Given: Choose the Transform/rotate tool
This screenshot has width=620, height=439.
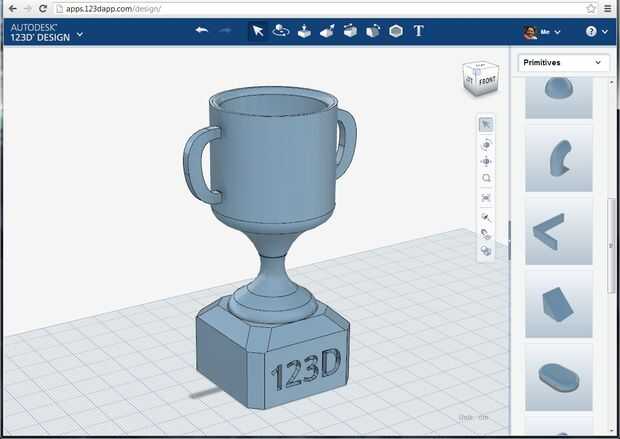Looking at the screenshot, I should coord(281,31).
